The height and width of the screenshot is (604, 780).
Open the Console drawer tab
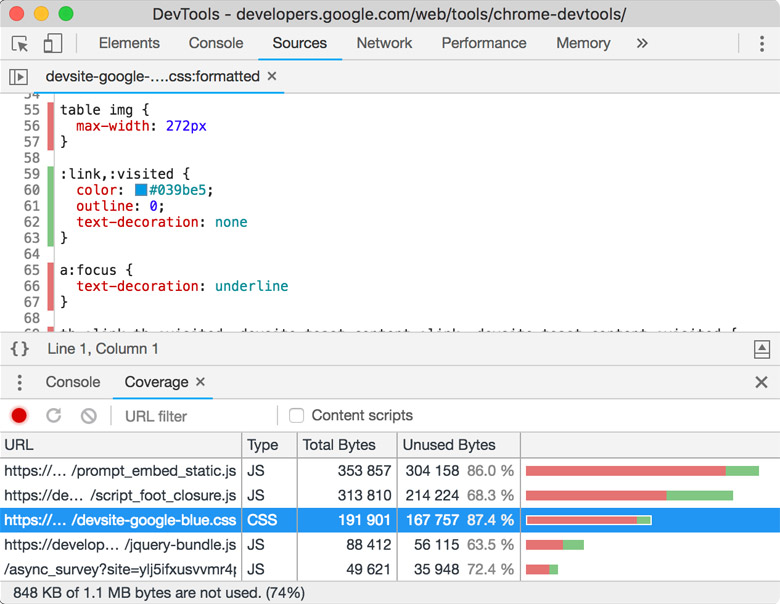[73, 383]
